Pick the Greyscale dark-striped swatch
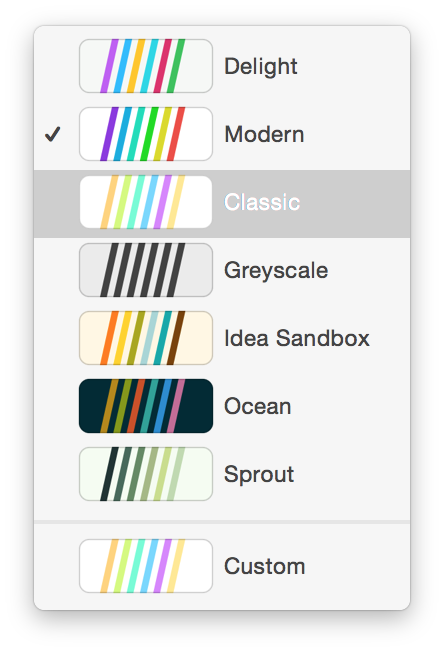The image size is (444, 652). [146, 270]
